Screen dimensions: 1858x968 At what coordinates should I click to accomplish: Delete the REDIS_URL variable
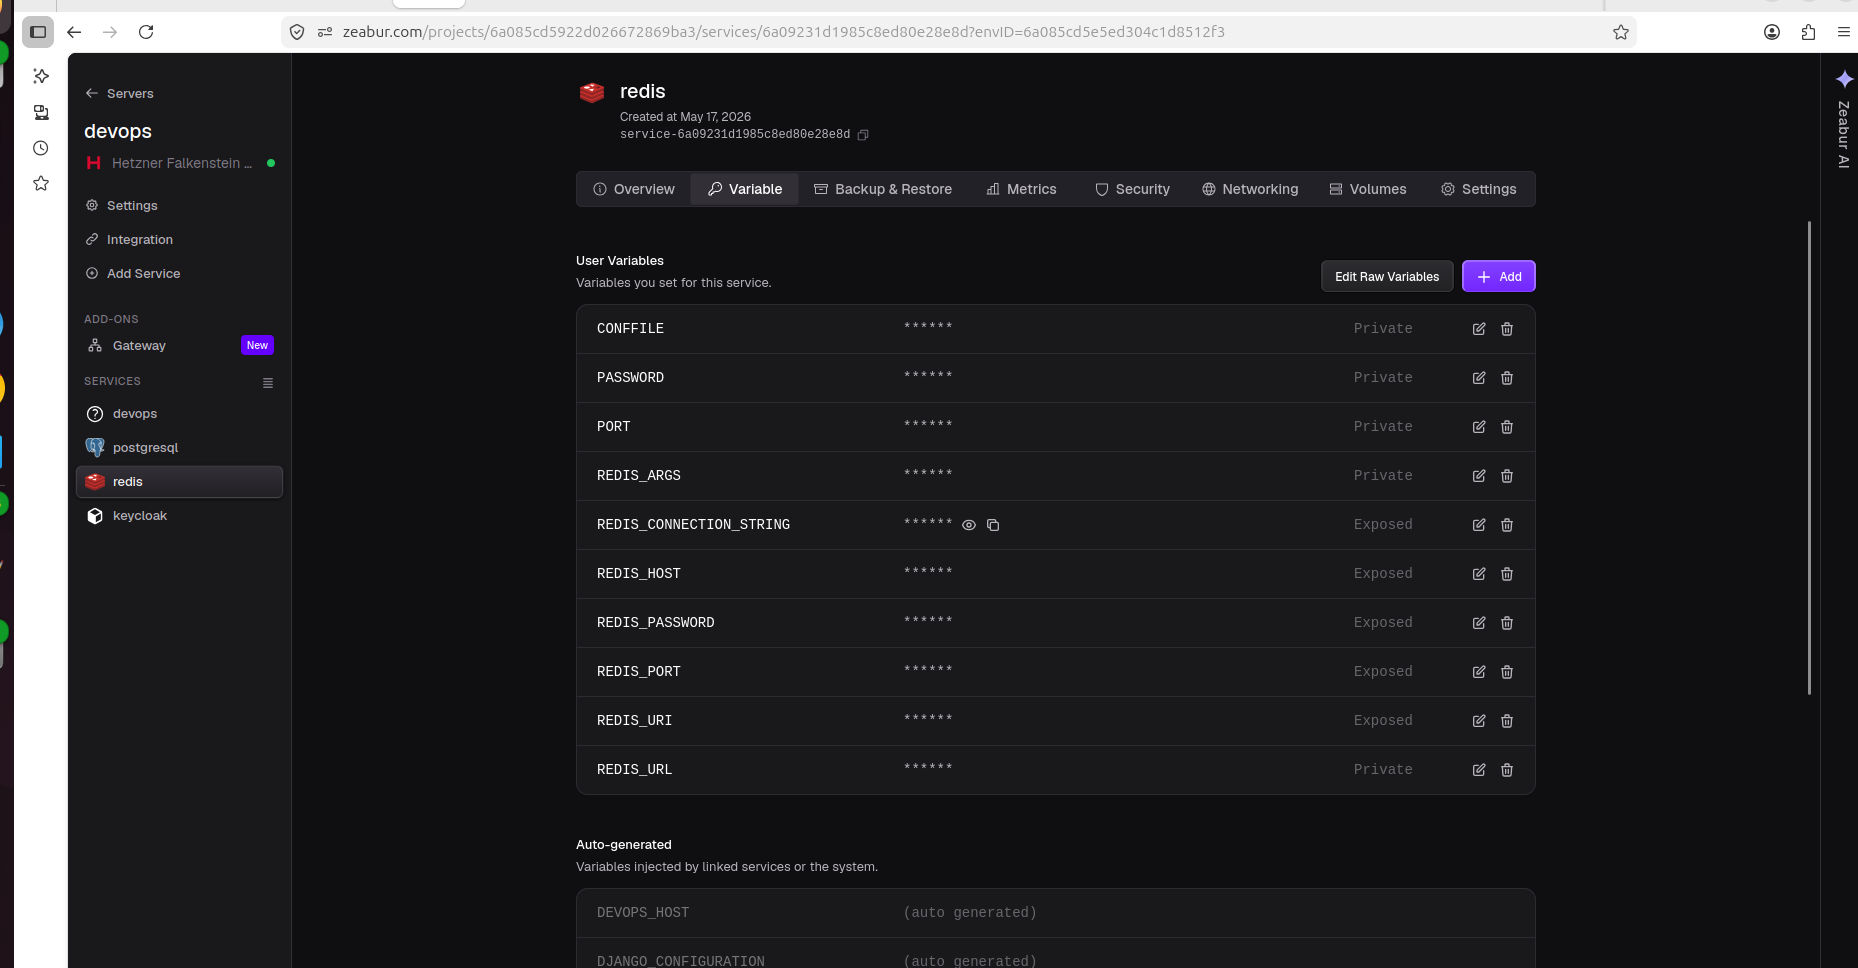1507,770
